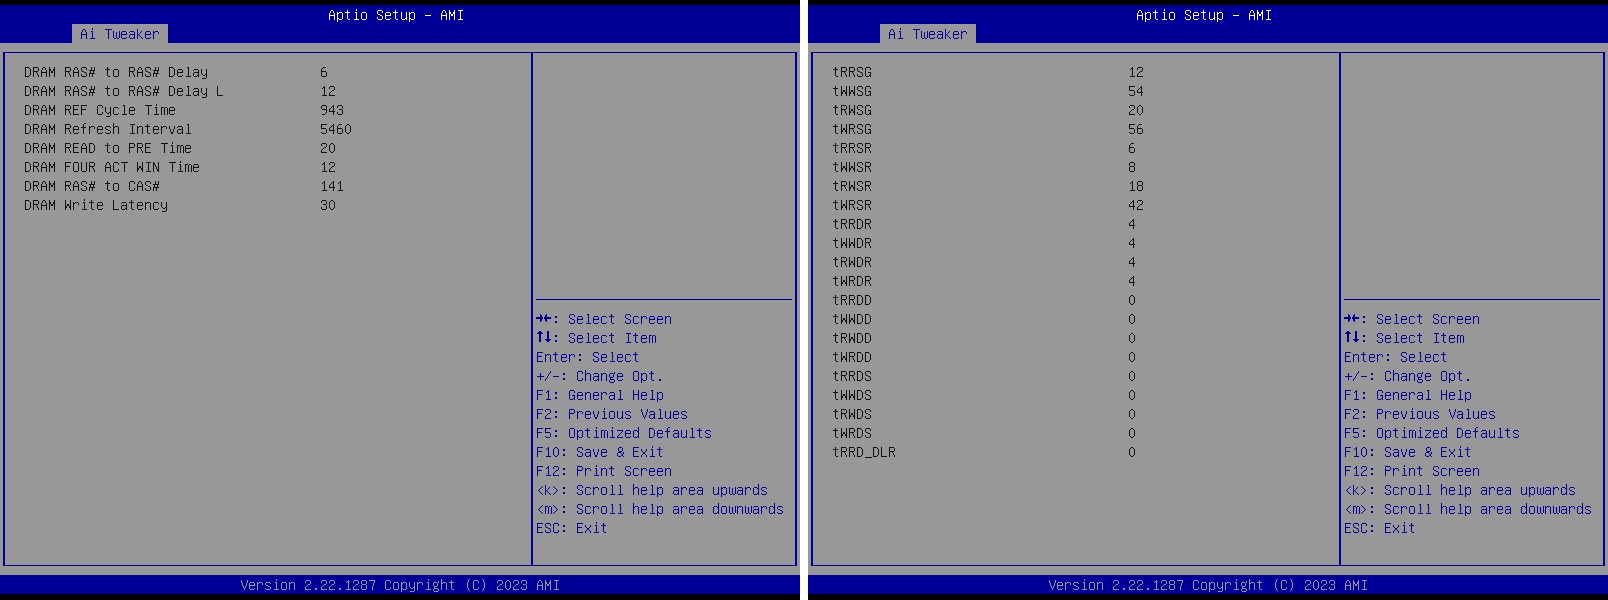Click F1: General Help in tRRSG screen
The height and width of the screenshot is (600, 1608).
point(1408,395)
